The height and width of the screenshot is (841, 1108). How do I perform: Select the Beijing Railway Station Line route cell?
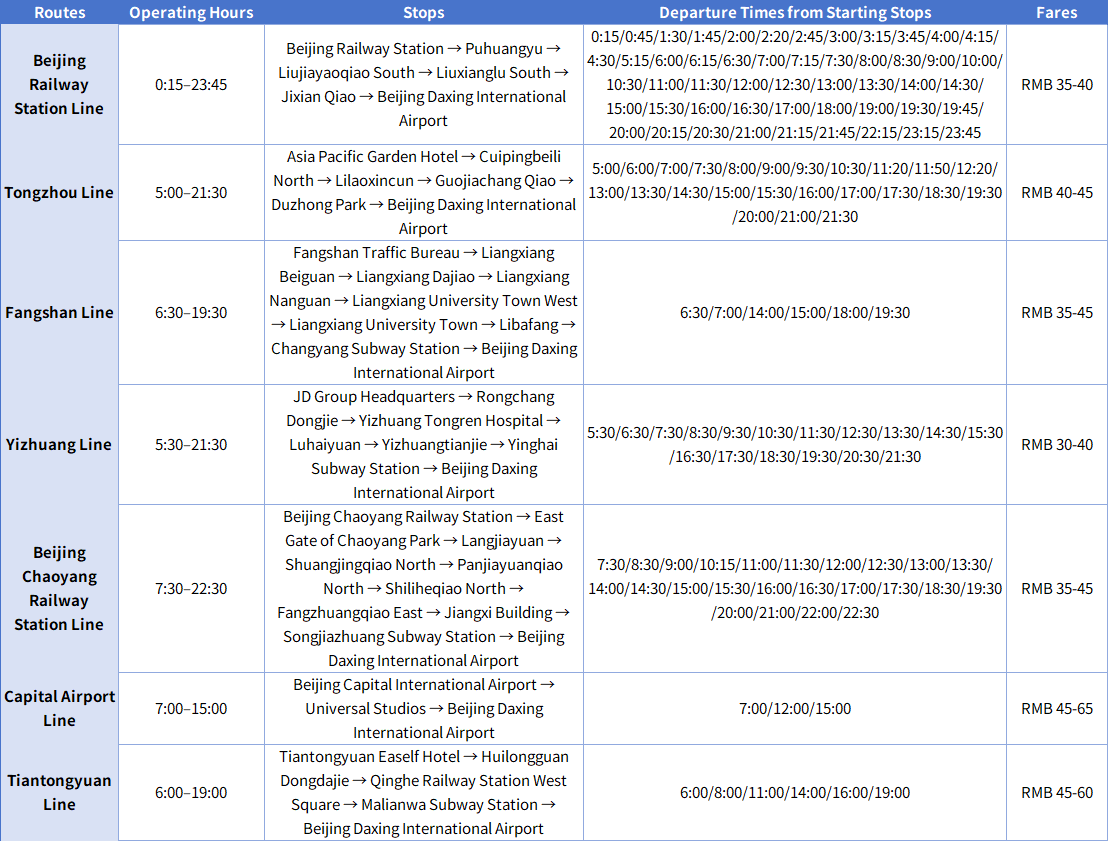pos(59,85)
